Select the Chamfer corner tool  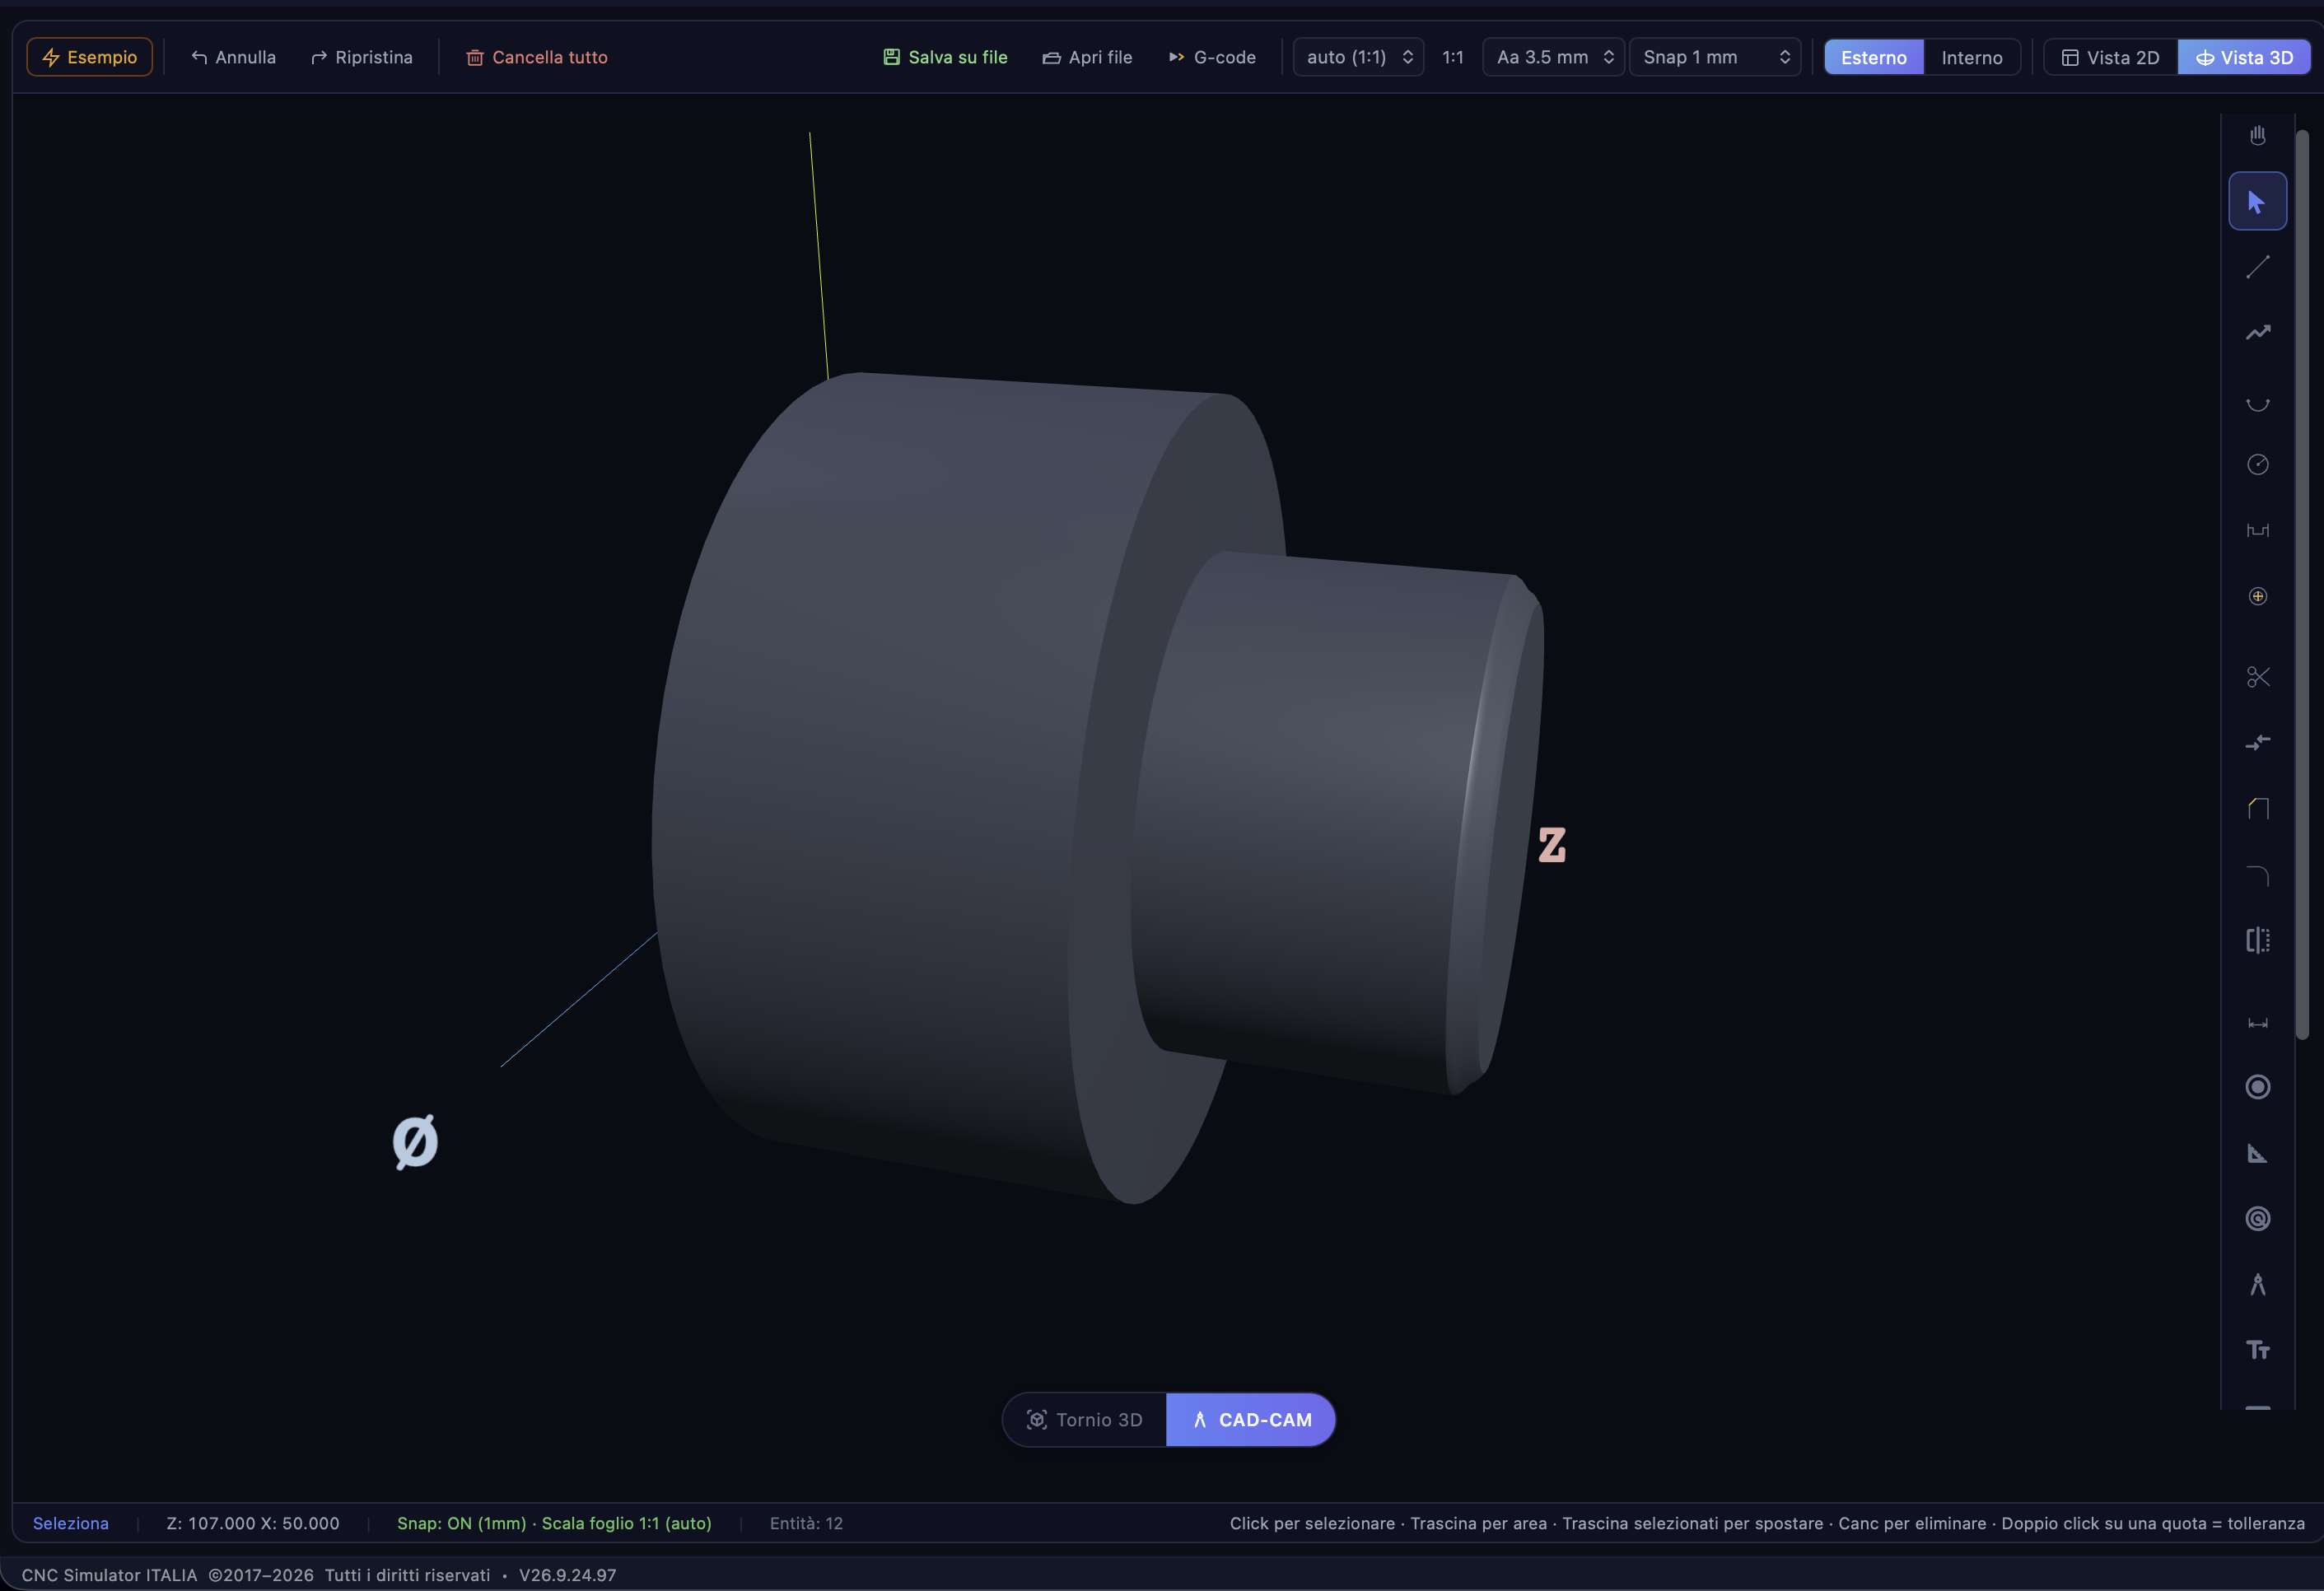coord(2257,809)
